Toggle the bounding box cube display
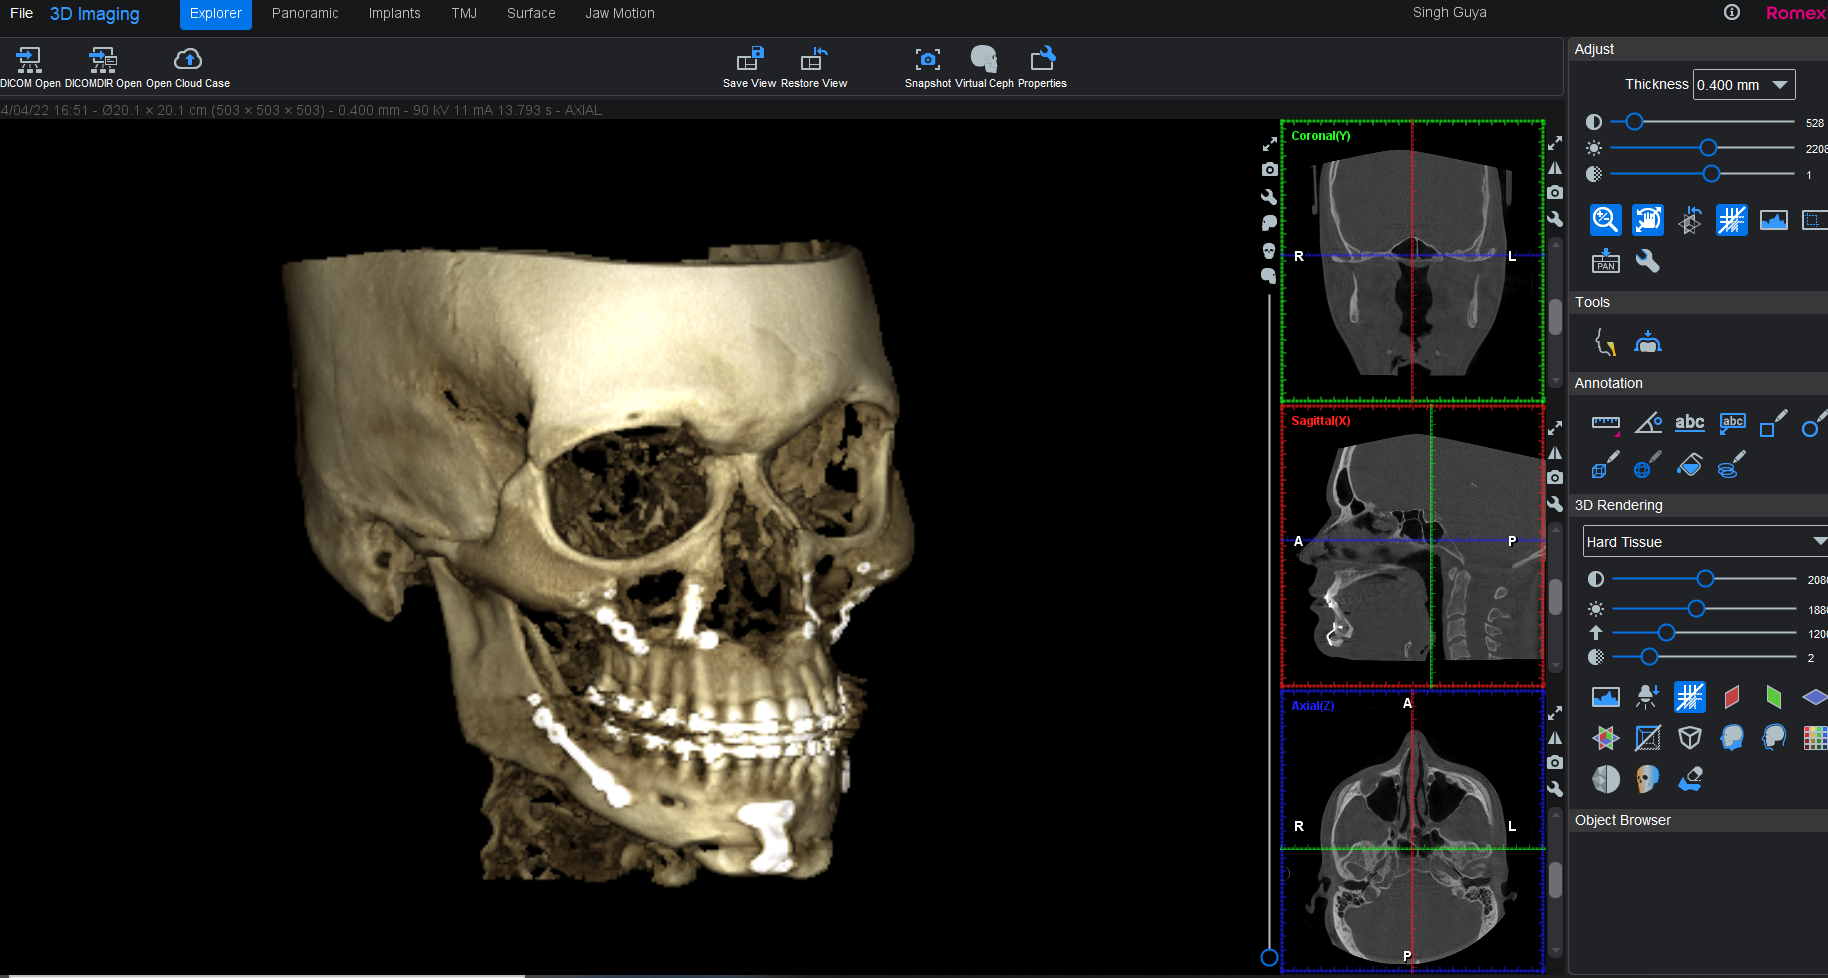1828x978 pixels. pyautogui.click(x=1690, y=738)
